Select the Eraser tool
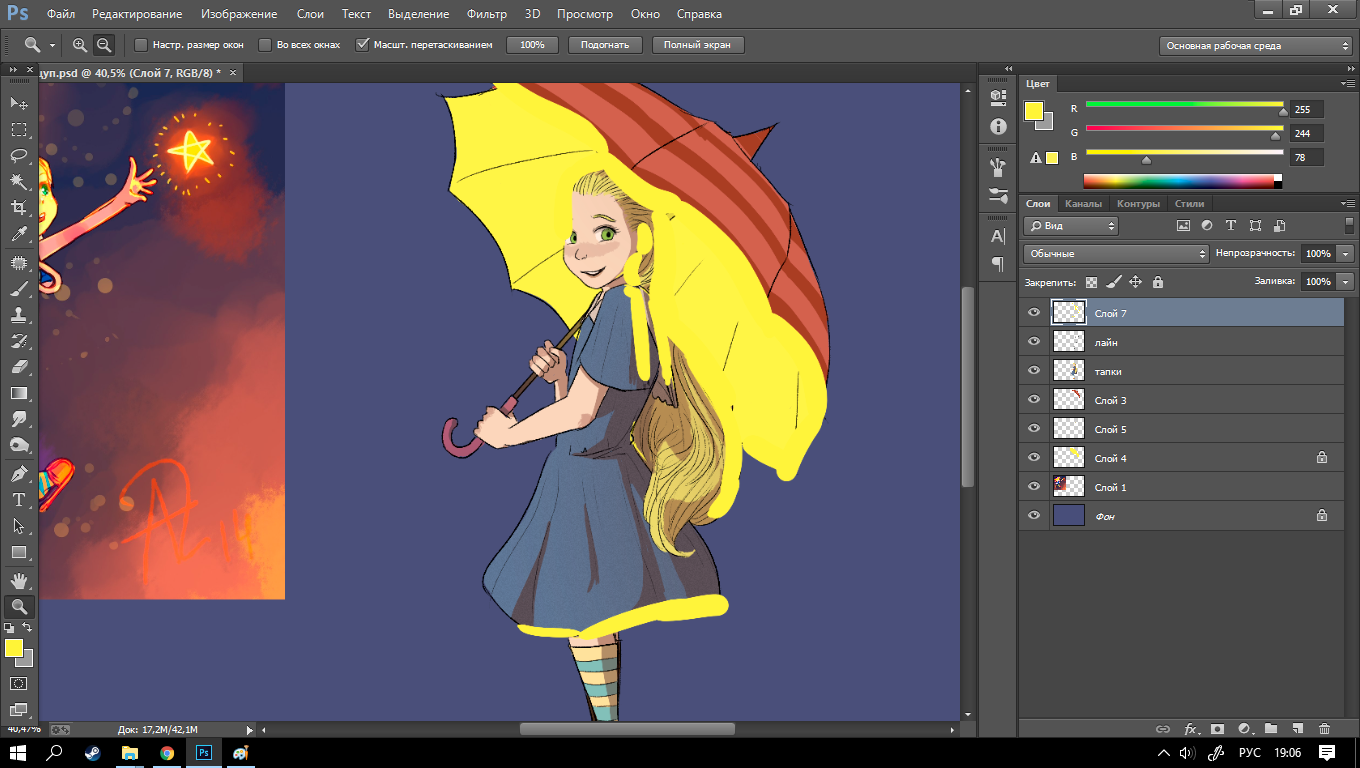Viewport: 1360px width, 768px height. [19, 367]
